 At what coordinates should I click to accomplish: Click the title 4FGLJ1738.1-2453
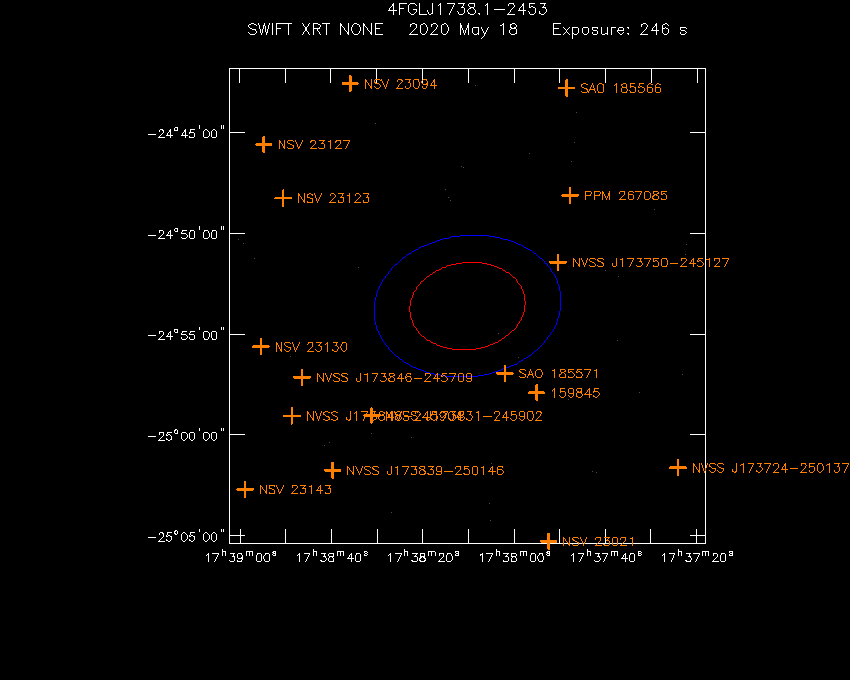(467, 9)
